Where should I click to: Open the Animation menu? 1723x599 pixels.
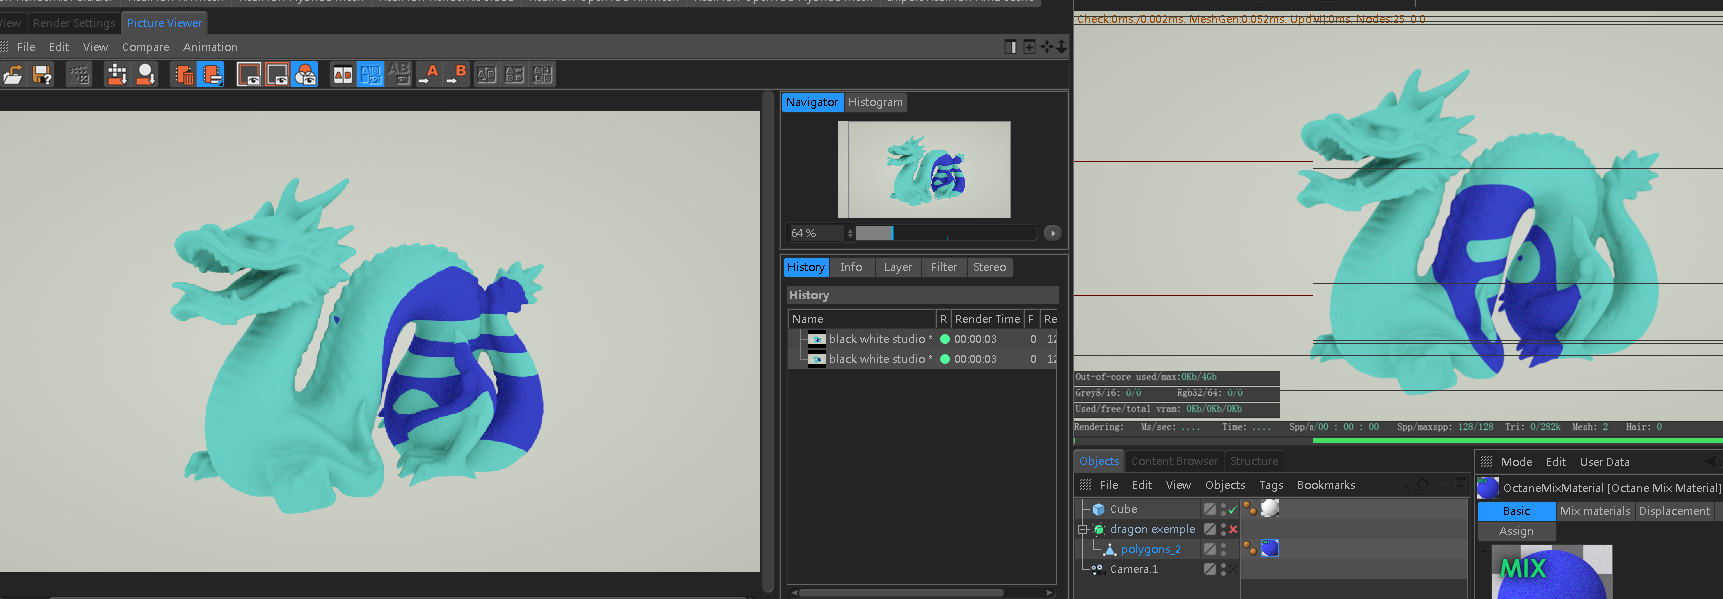[210, 47]
